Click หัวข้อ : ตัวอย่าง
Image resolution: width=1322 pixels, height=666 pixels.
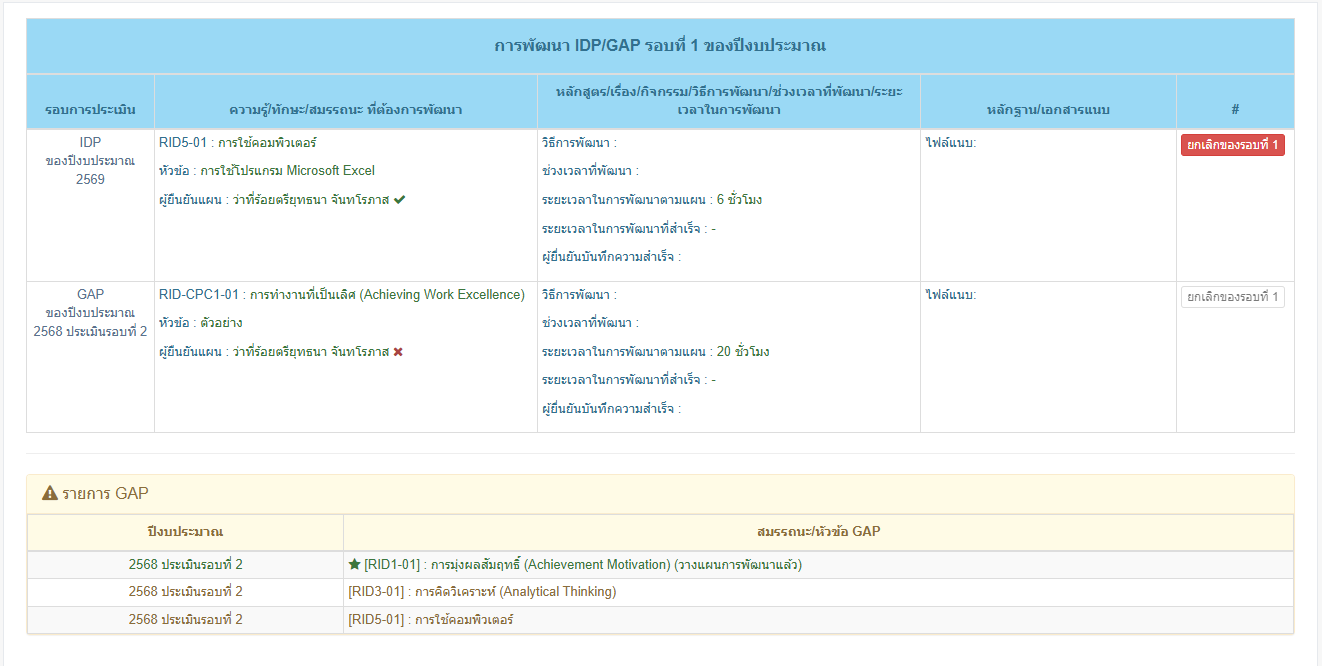pos(201,323)
